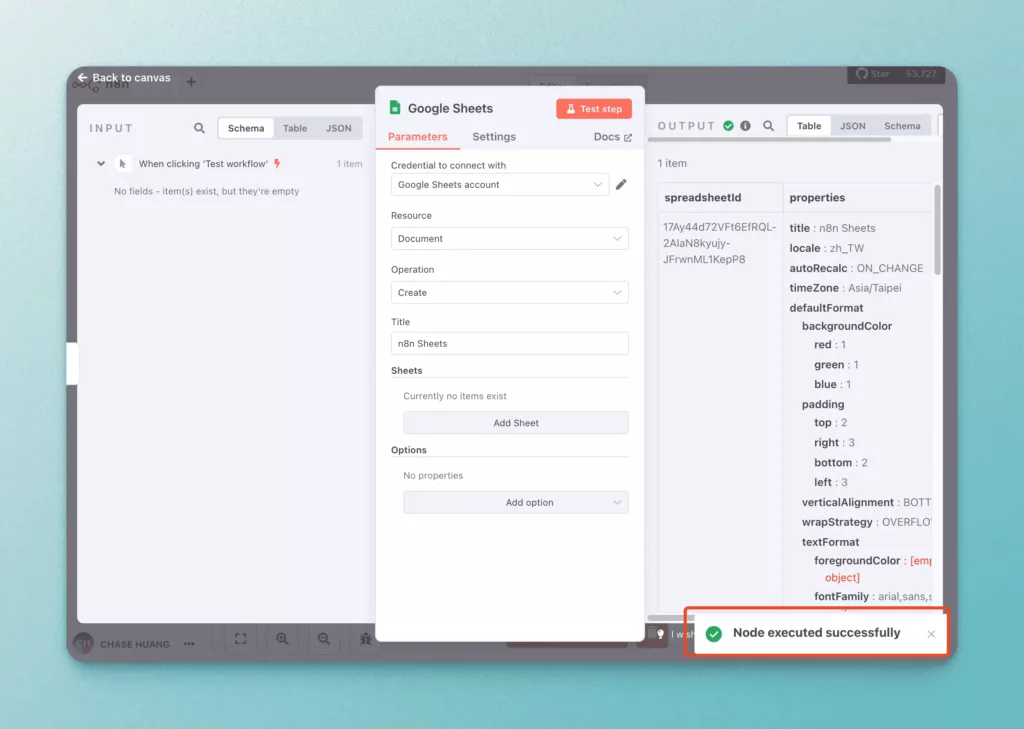Click the zoom out magnifier icon

(x=323, y=639)
